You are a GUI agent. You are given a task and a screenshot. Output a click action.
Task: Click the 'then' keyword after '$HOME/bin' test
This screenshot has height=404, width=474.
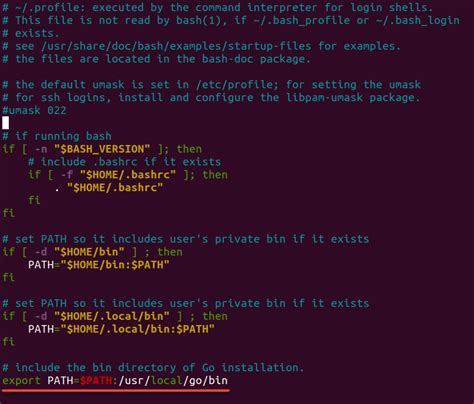(x=170, y=252)
